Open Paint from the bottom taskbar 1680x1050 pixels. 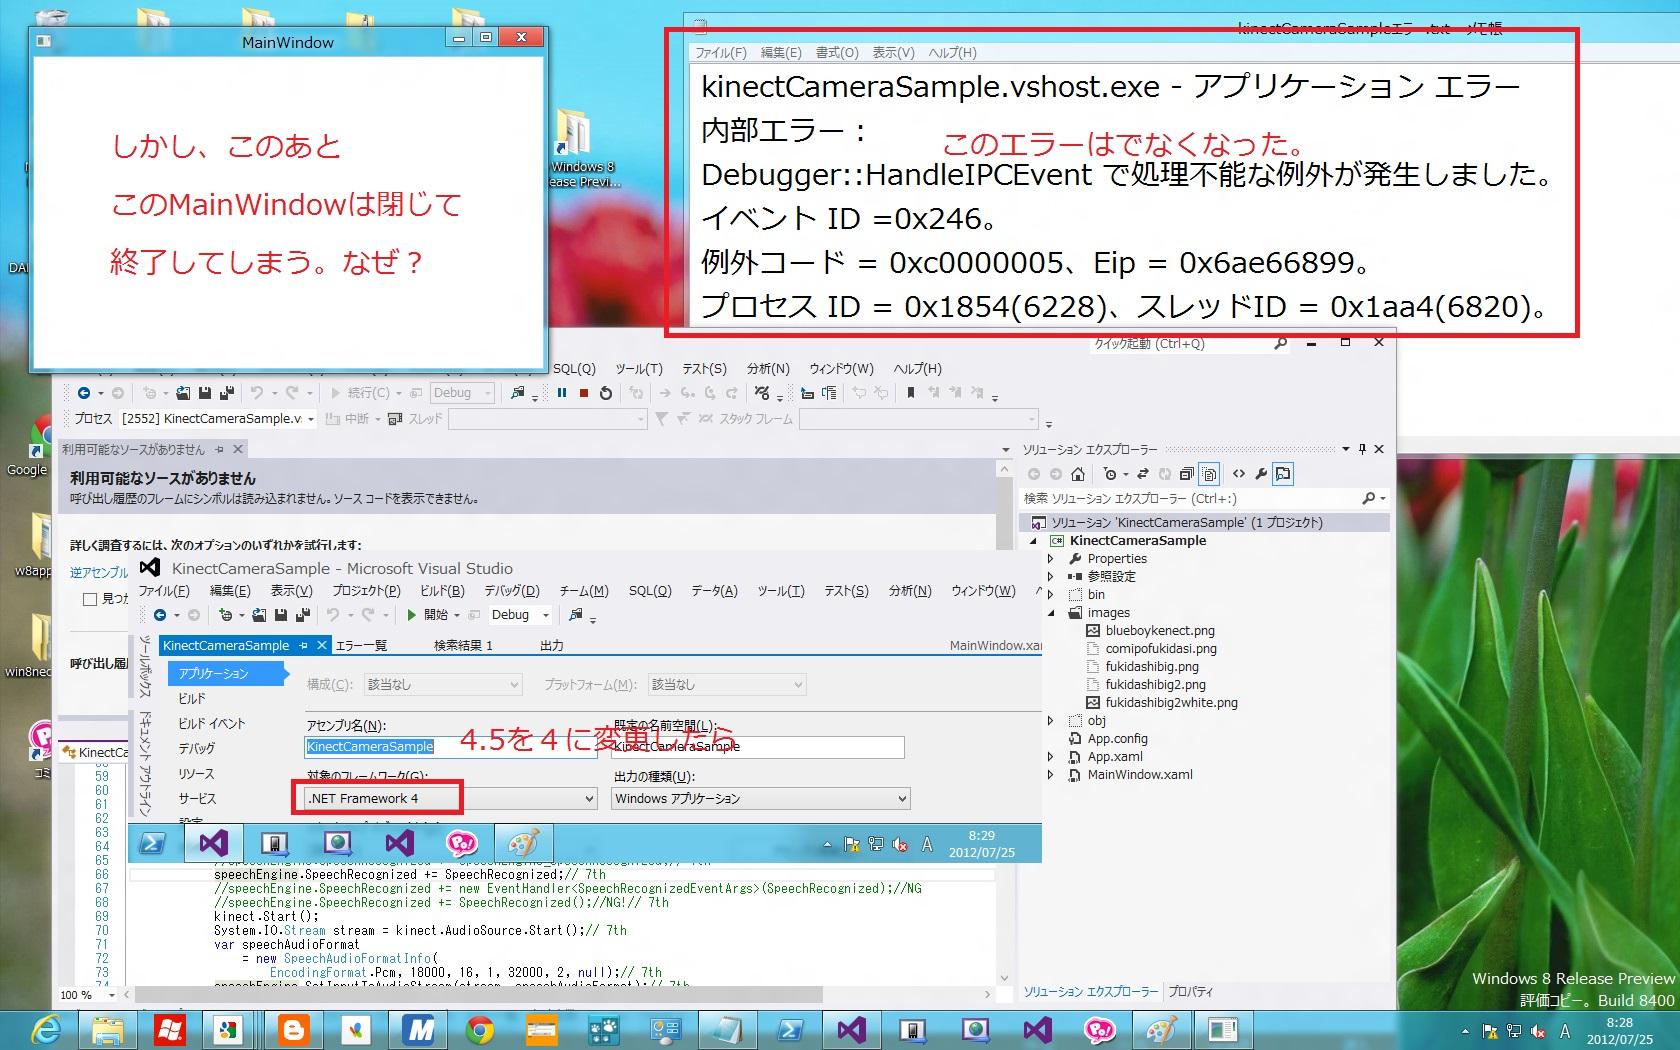[1161, 1029]
